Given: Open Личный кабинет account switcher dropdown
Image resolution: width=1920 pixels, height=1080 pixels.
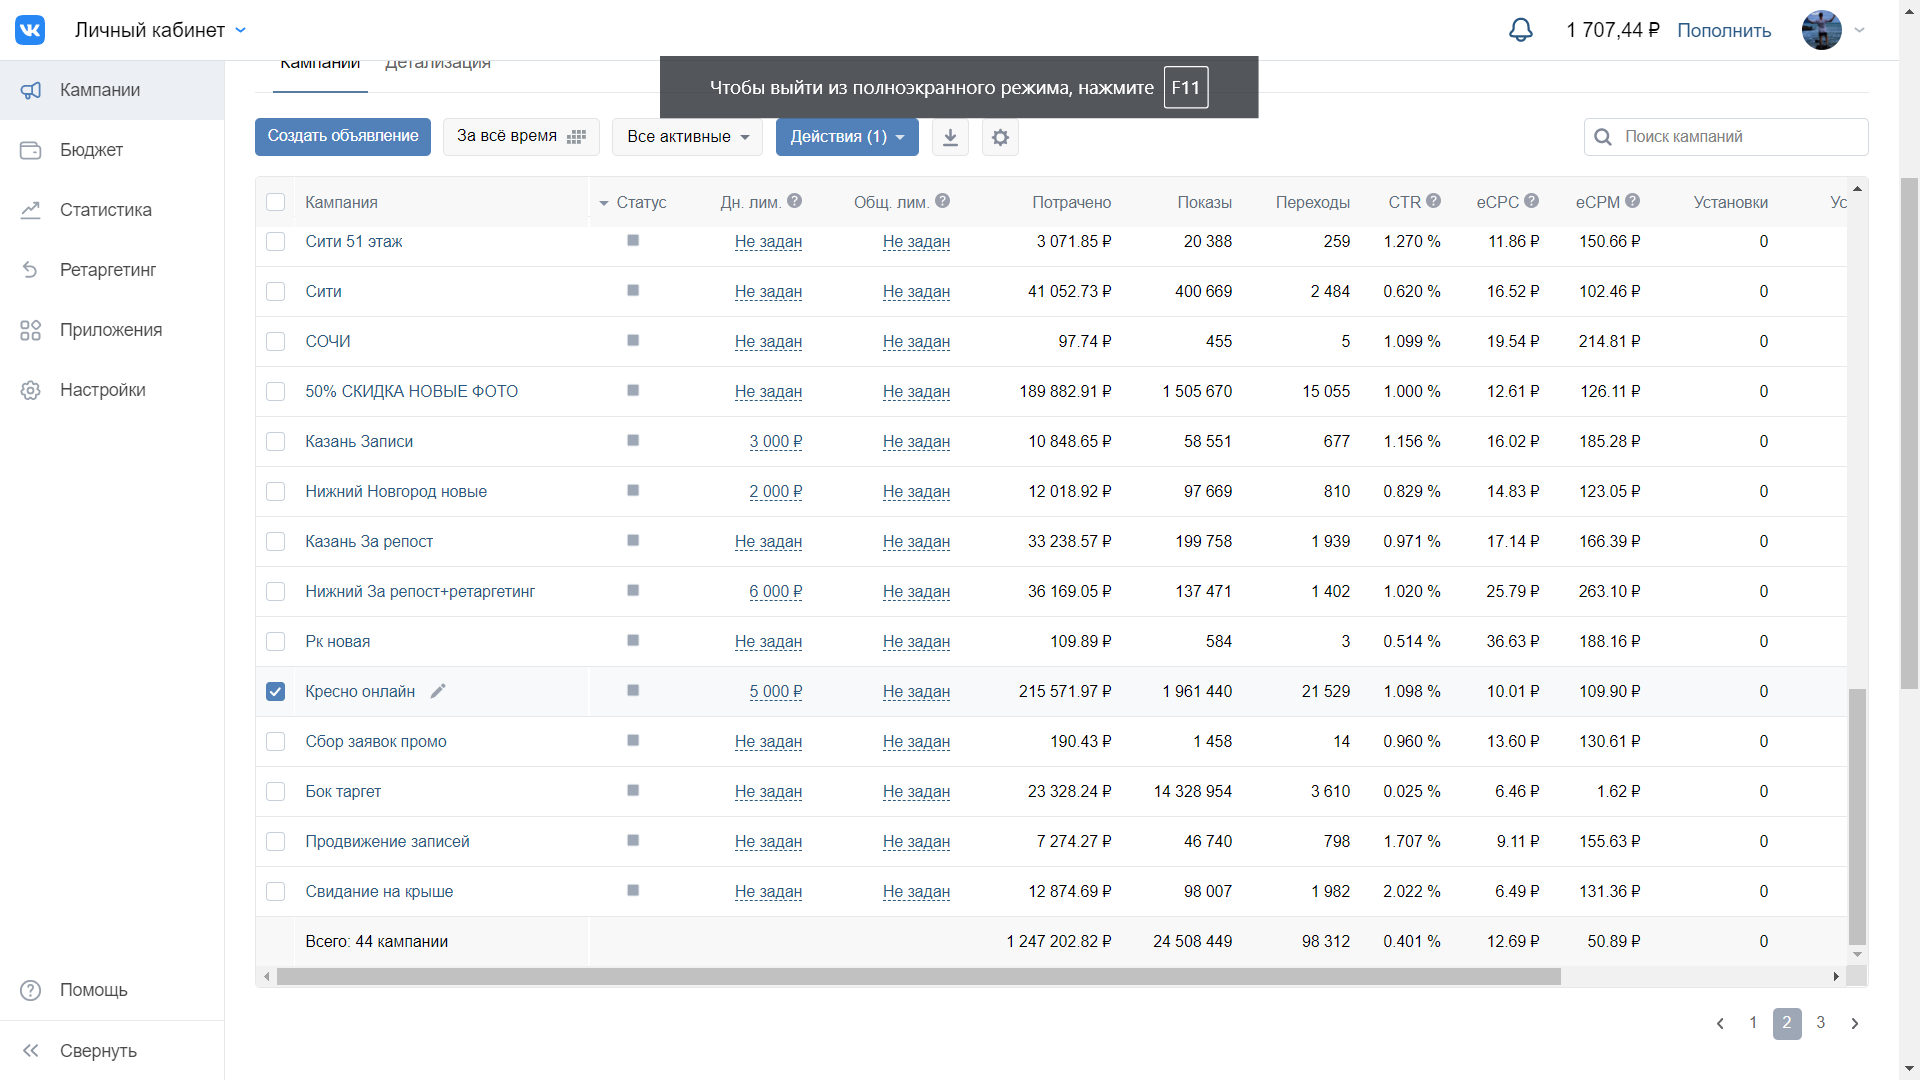Looking at the screenshot, I should pyautogui.click(x=160, y=30).
